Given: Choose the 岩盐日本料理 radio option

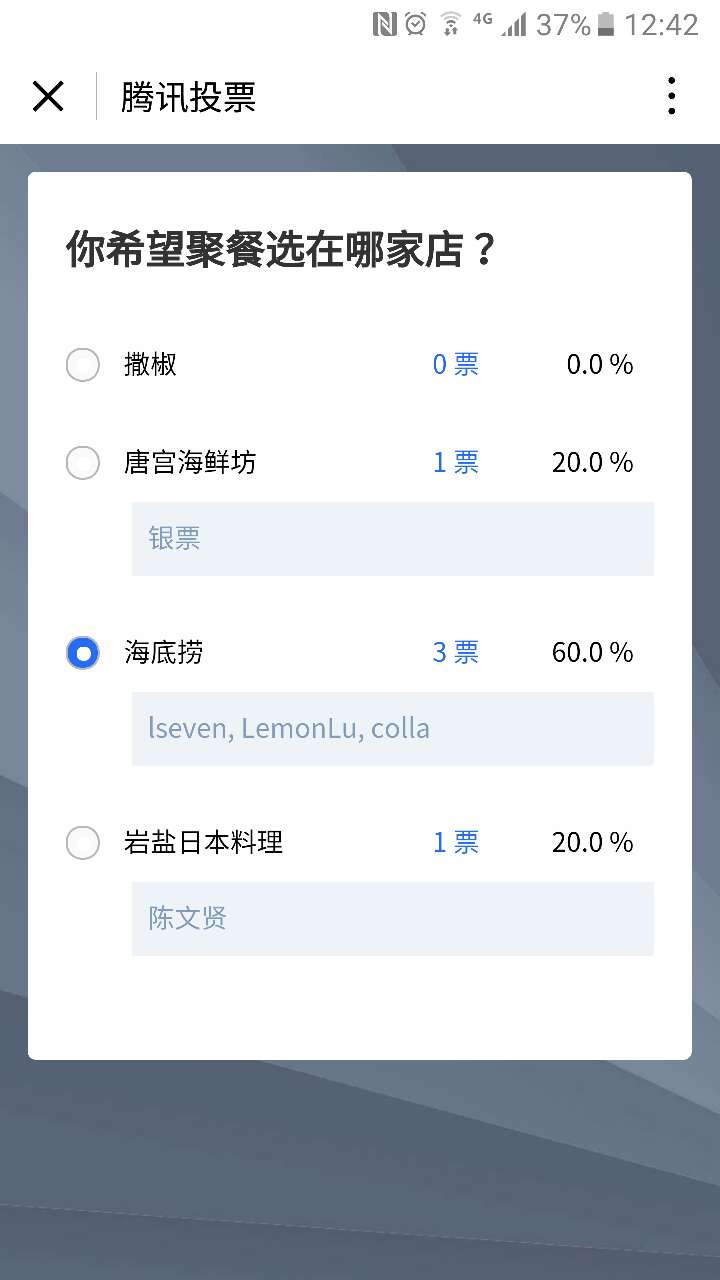Looking at the screenshot, I should (83, 843).
